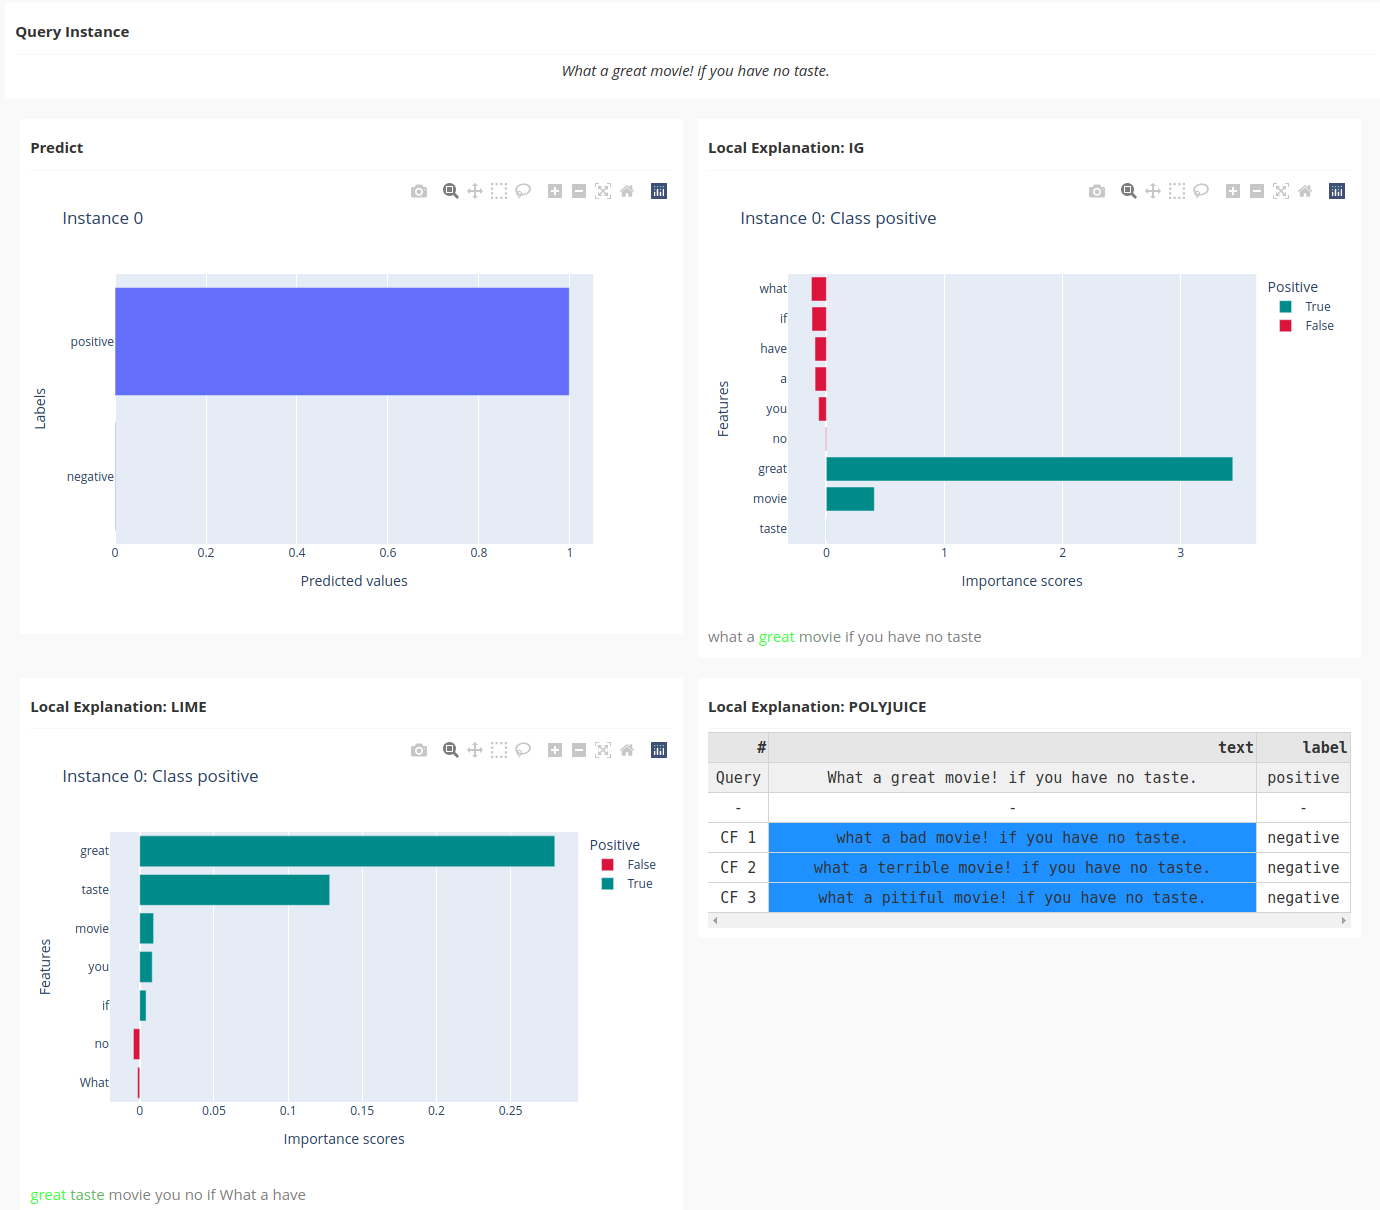Open Plotly logo link in Predict toolbar
The width and height of the screenshot is (1380, 1210).
(x=659, y=191)
